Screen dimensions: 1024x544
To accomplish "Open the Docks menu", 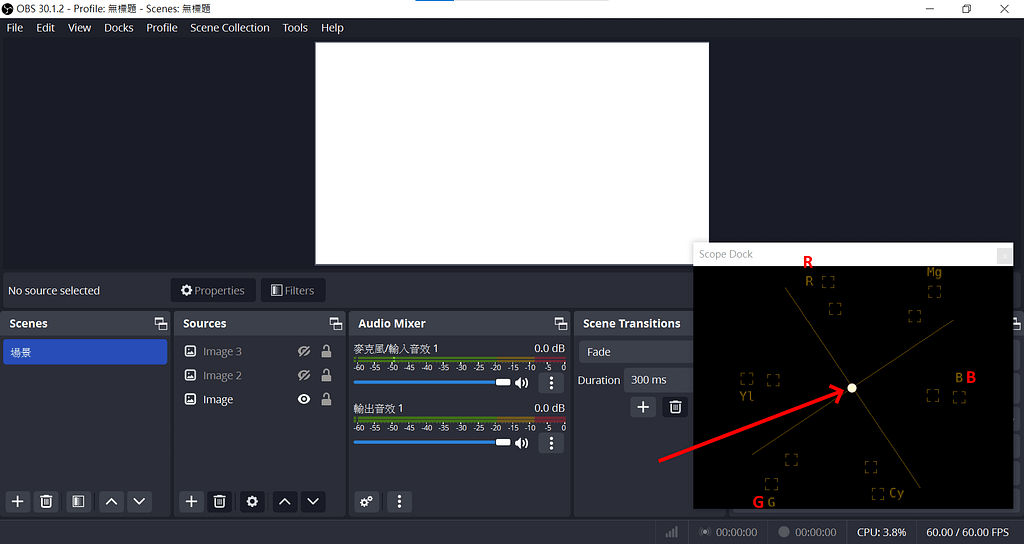I will pos(118,28).
